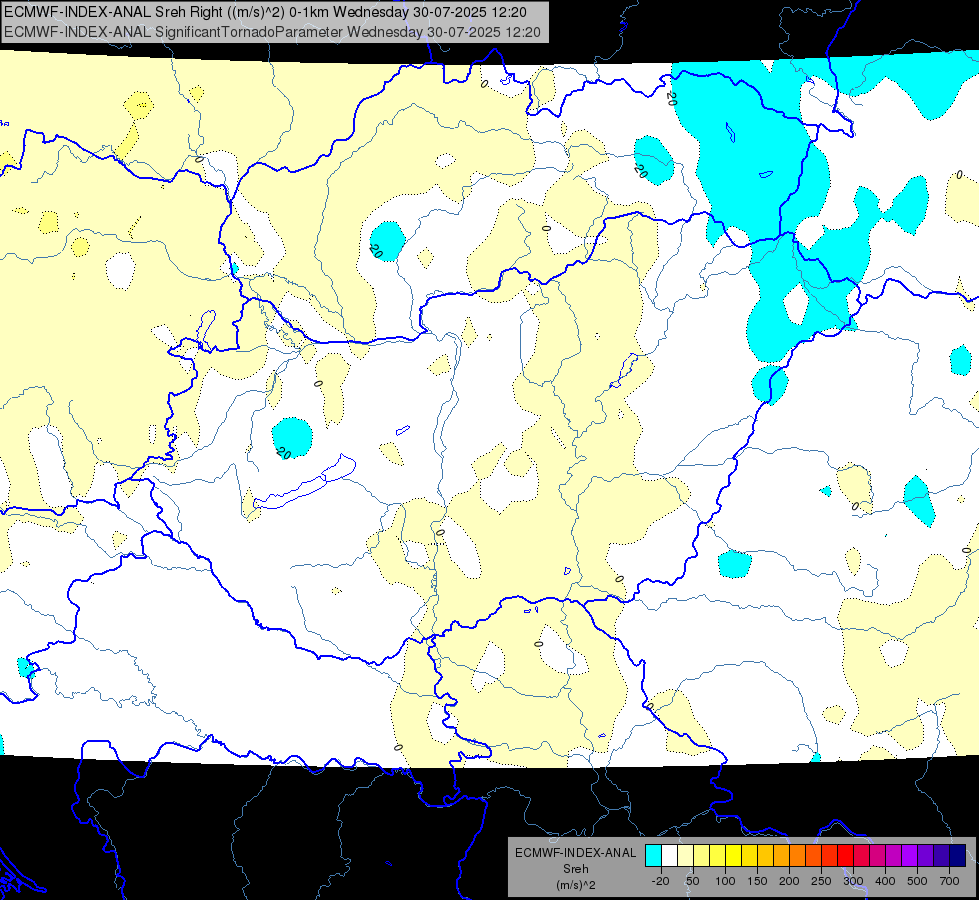Image resolution: width=979 pixels, height=900 pixels.
Task: Click the '700' legend tick value
Action: click(949, 881)
